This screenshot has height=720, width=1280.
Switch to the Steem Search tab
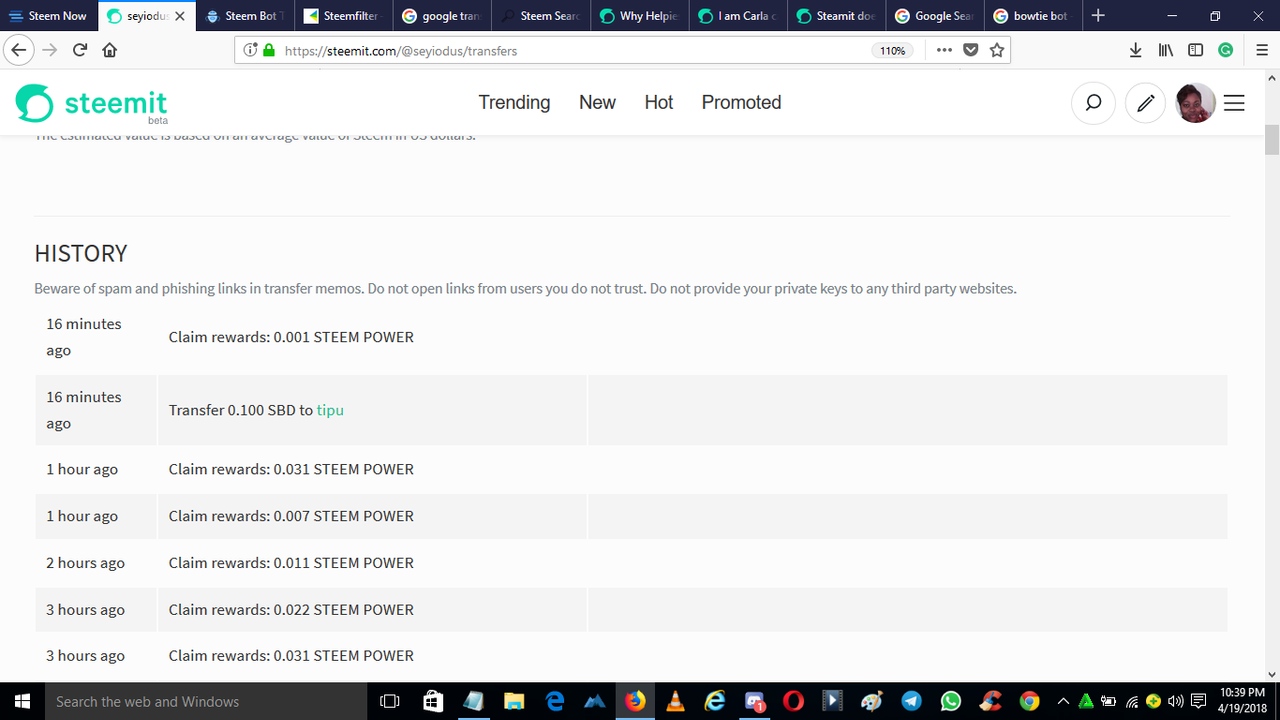(540, 16)
